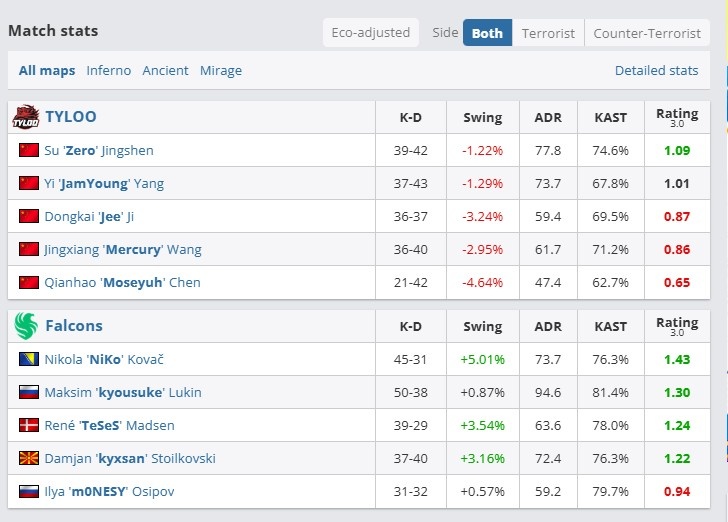Open Su 'Zero' Jingshen player profile
The height and width of the screenshot is (522, 728).
[99, 150]
